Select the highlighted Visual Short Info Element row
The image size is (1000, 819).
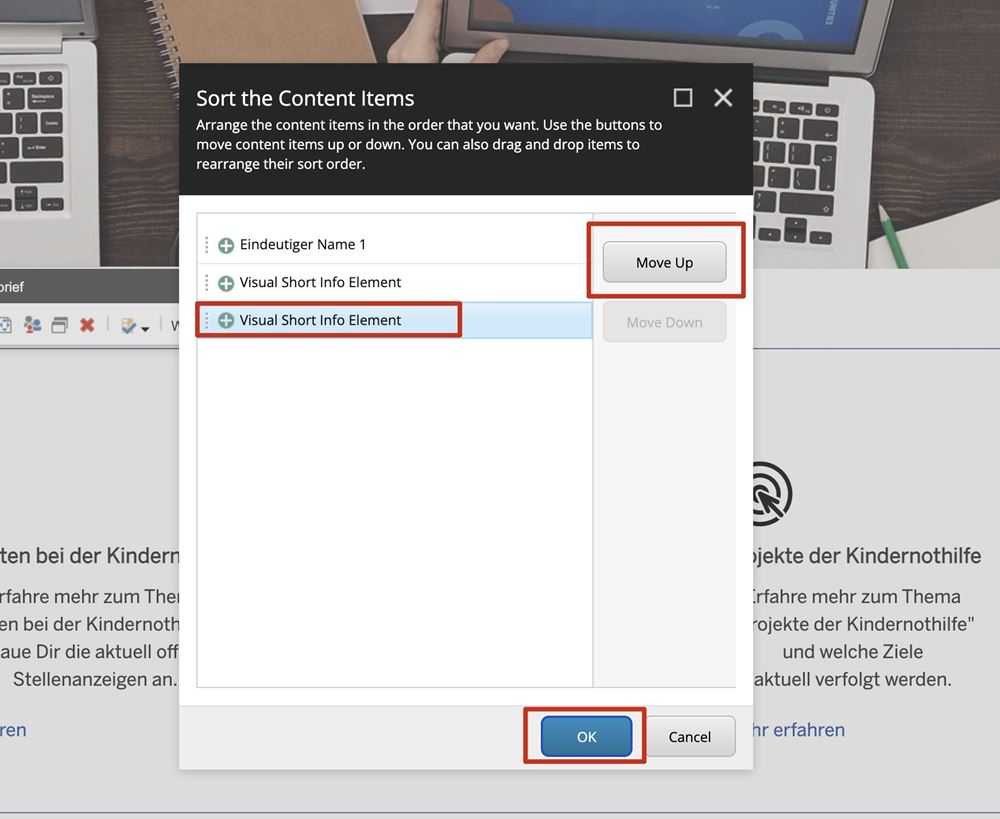320,321
